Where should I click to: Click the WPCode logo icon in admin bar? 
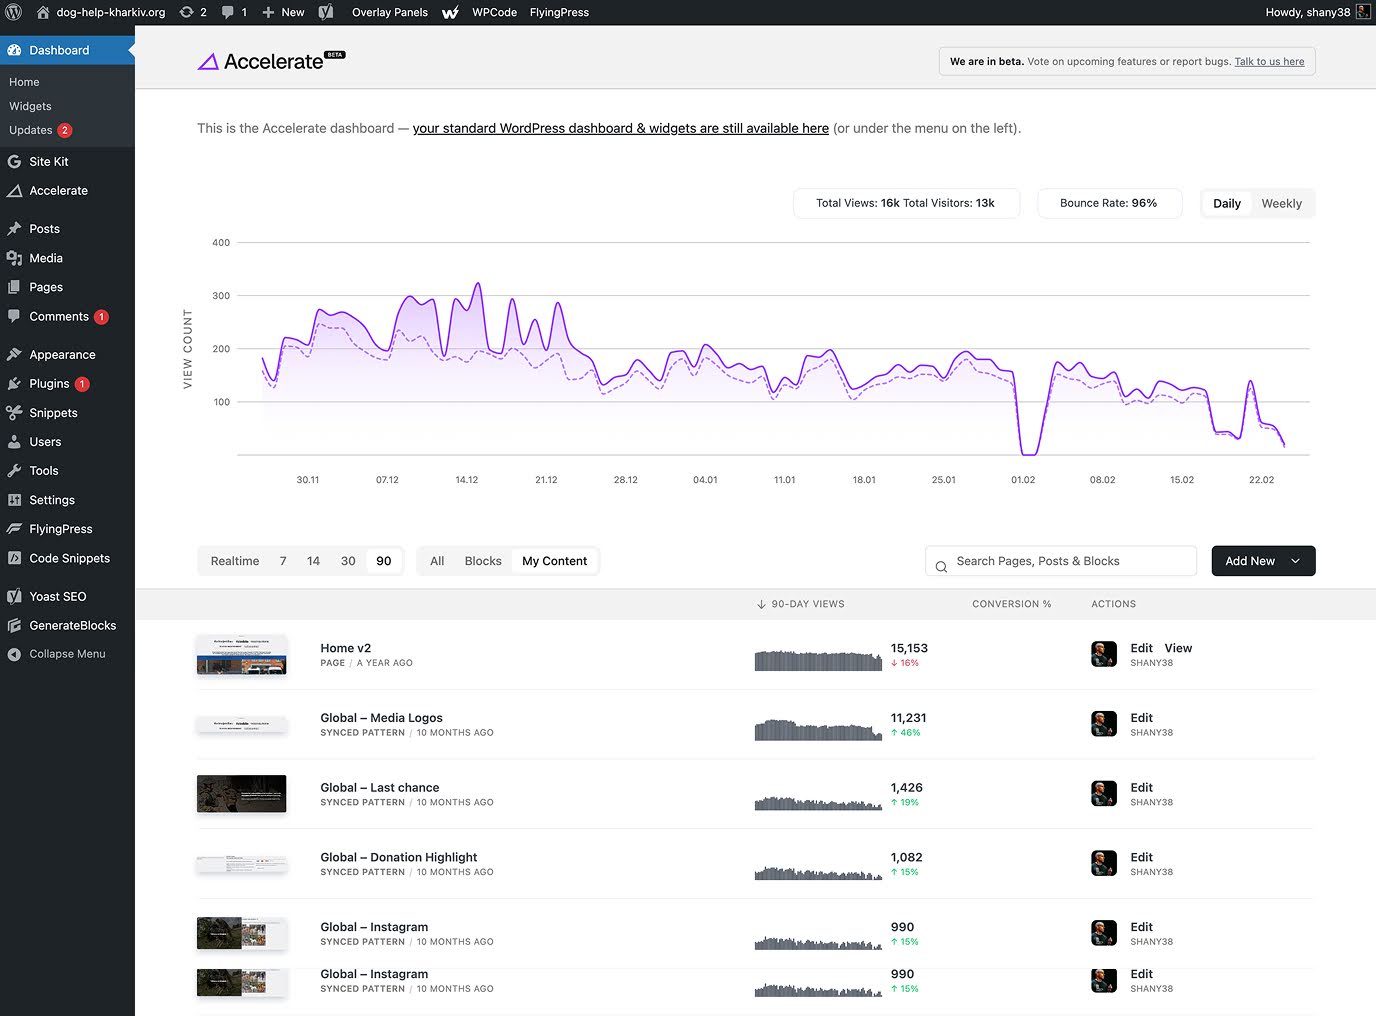point(450,12)
